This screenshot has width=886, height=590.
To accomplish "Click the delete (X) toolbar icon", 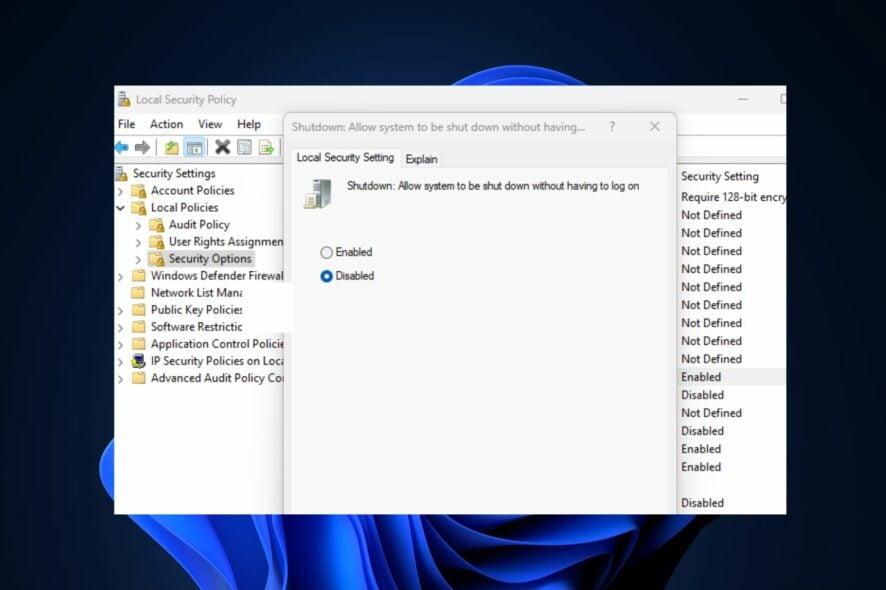I will [222, 147].
